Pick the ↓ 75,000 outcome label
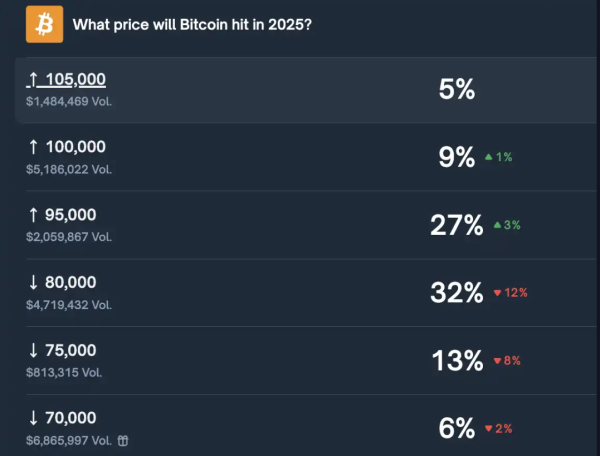This screenshot has width=600, height=456. (62, 350)
